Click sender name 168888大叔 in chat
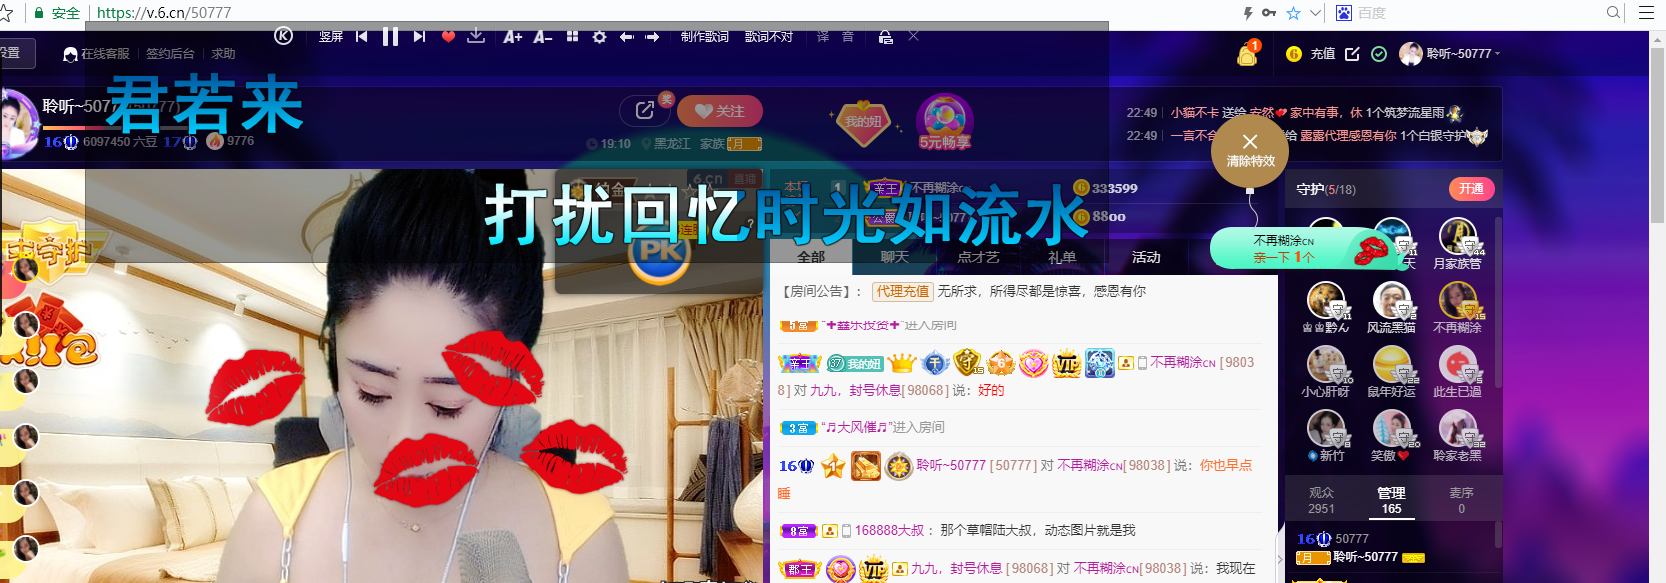Image resolution: width=1666 pixels, height=583 pixels. coord(889,530)
